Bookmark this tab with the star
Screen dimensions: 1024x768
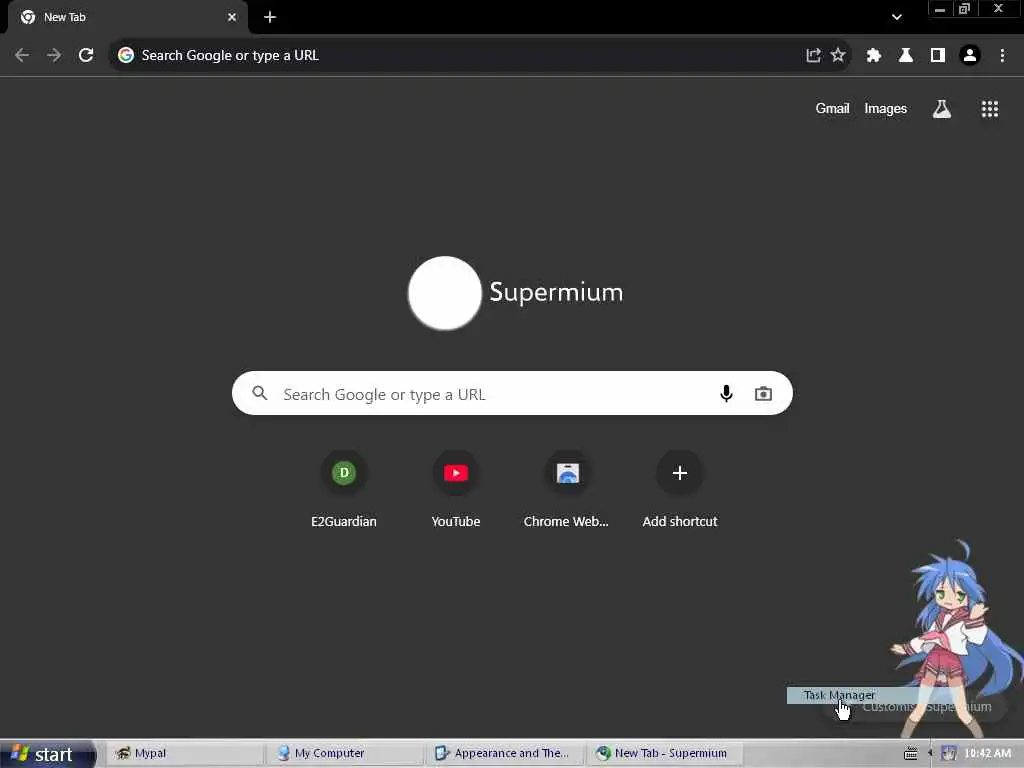click(x=838, y=56)
